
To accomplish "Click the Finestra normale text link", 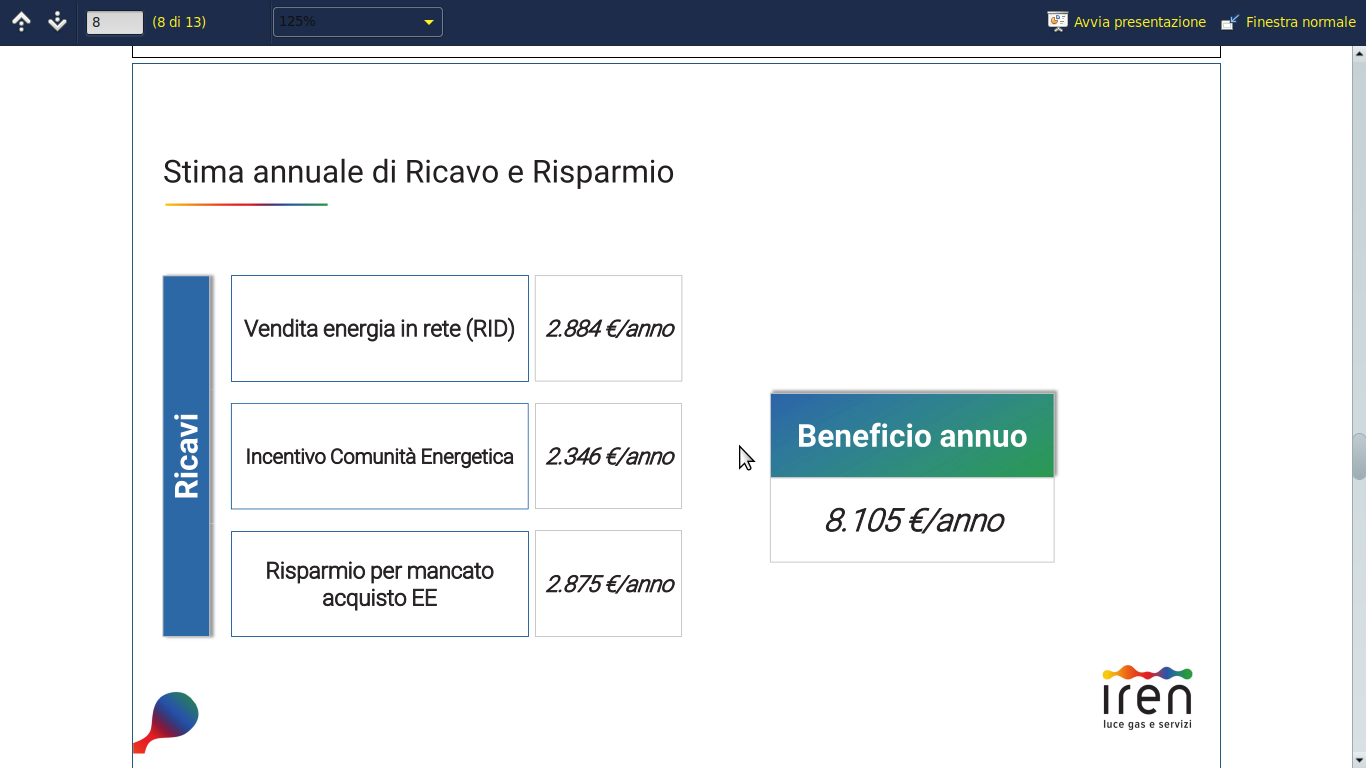I will click(1301, 22).
